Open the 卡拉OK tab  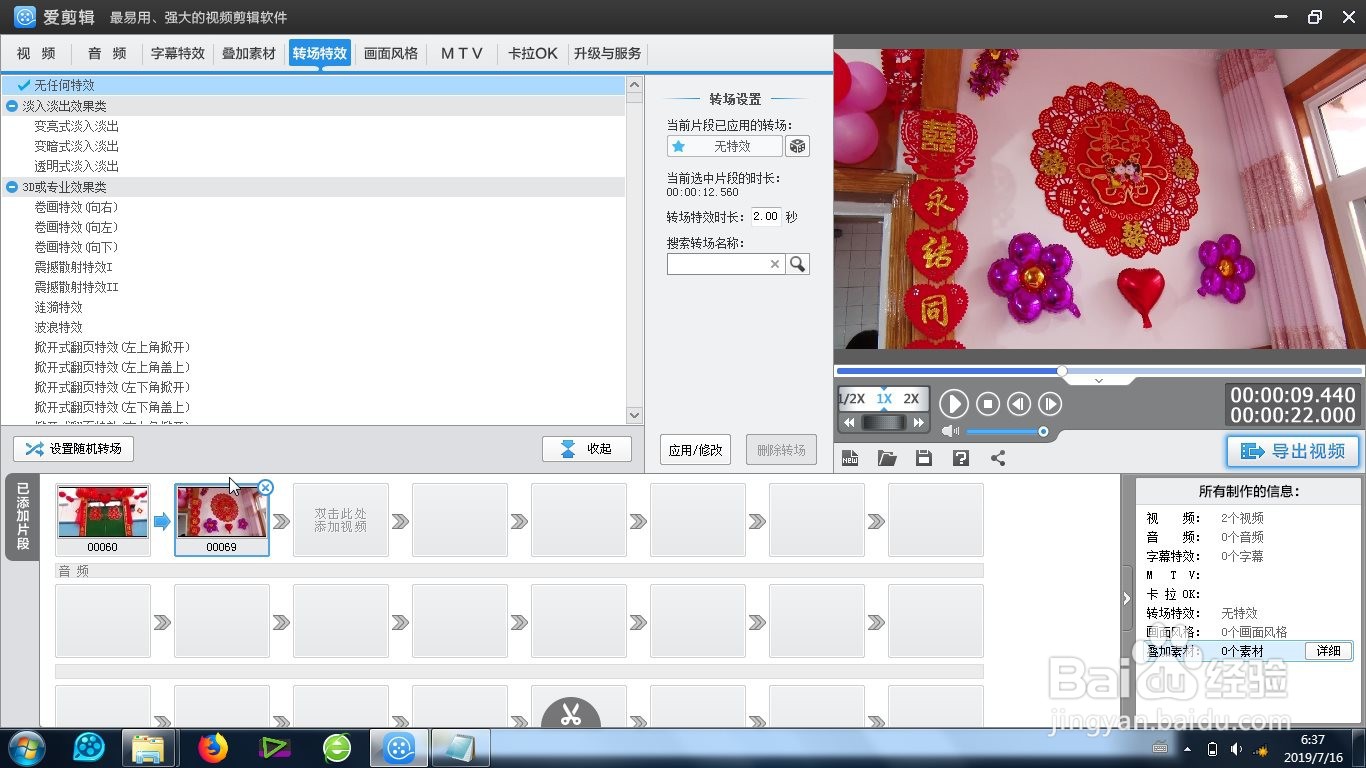pyautogui.click(x=532, y=53)
